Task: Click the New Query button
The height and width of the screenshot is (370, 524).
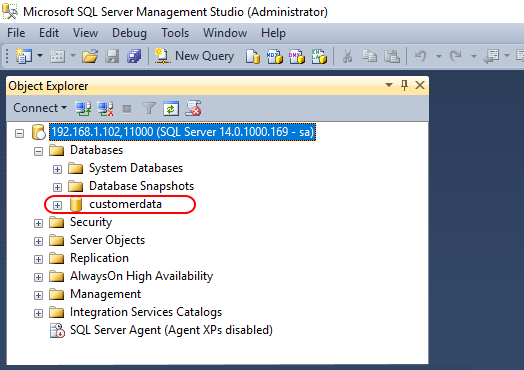Action: click(194, 56)
